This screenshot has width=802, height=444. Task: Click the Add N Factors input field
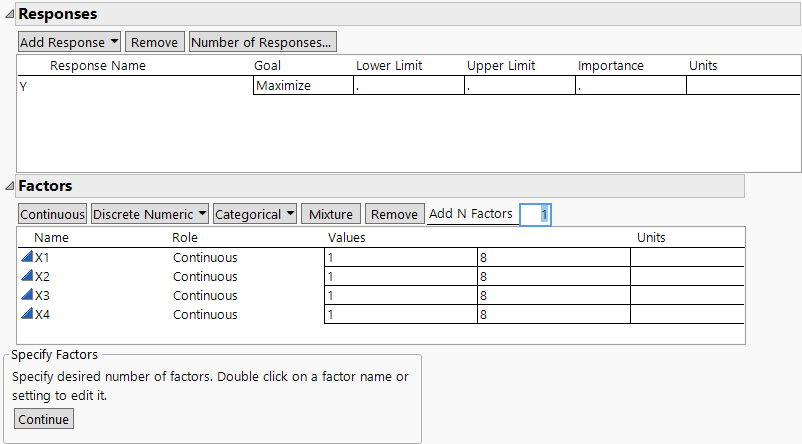pyautogui.click(x=535, y=214)
